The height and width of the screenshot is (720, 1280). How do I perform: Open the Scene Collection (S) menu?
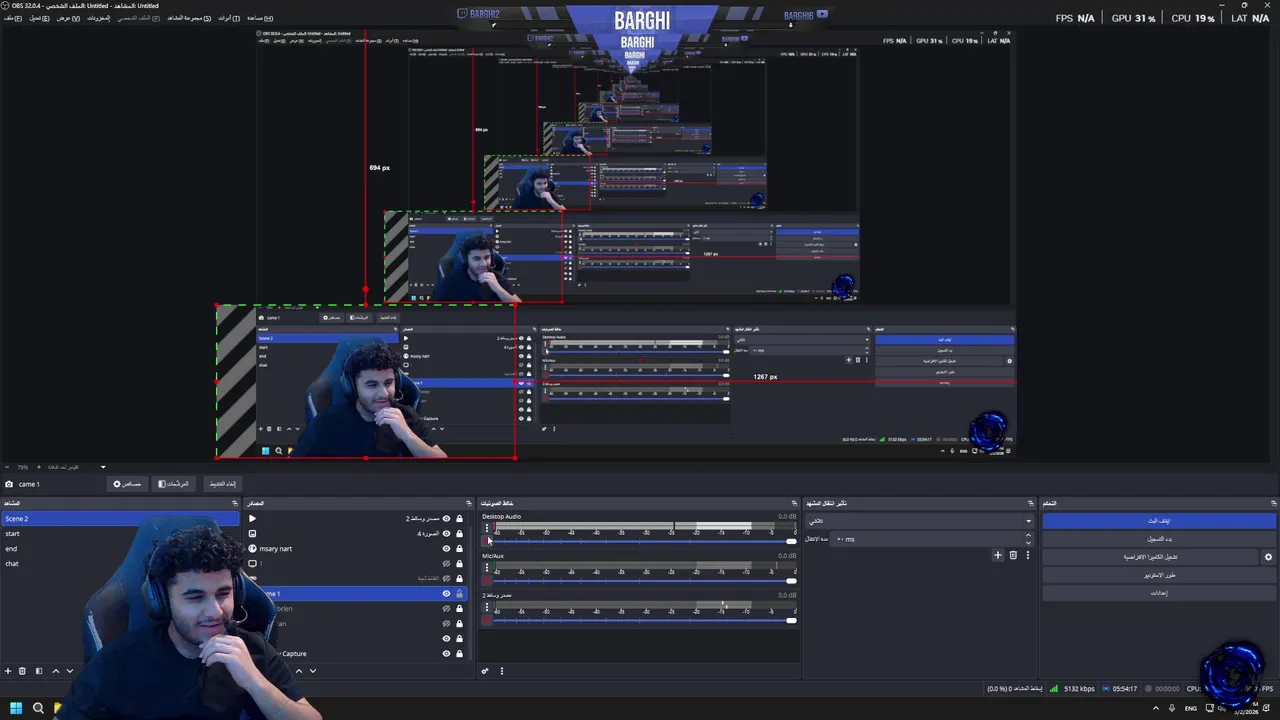point(189,18)
